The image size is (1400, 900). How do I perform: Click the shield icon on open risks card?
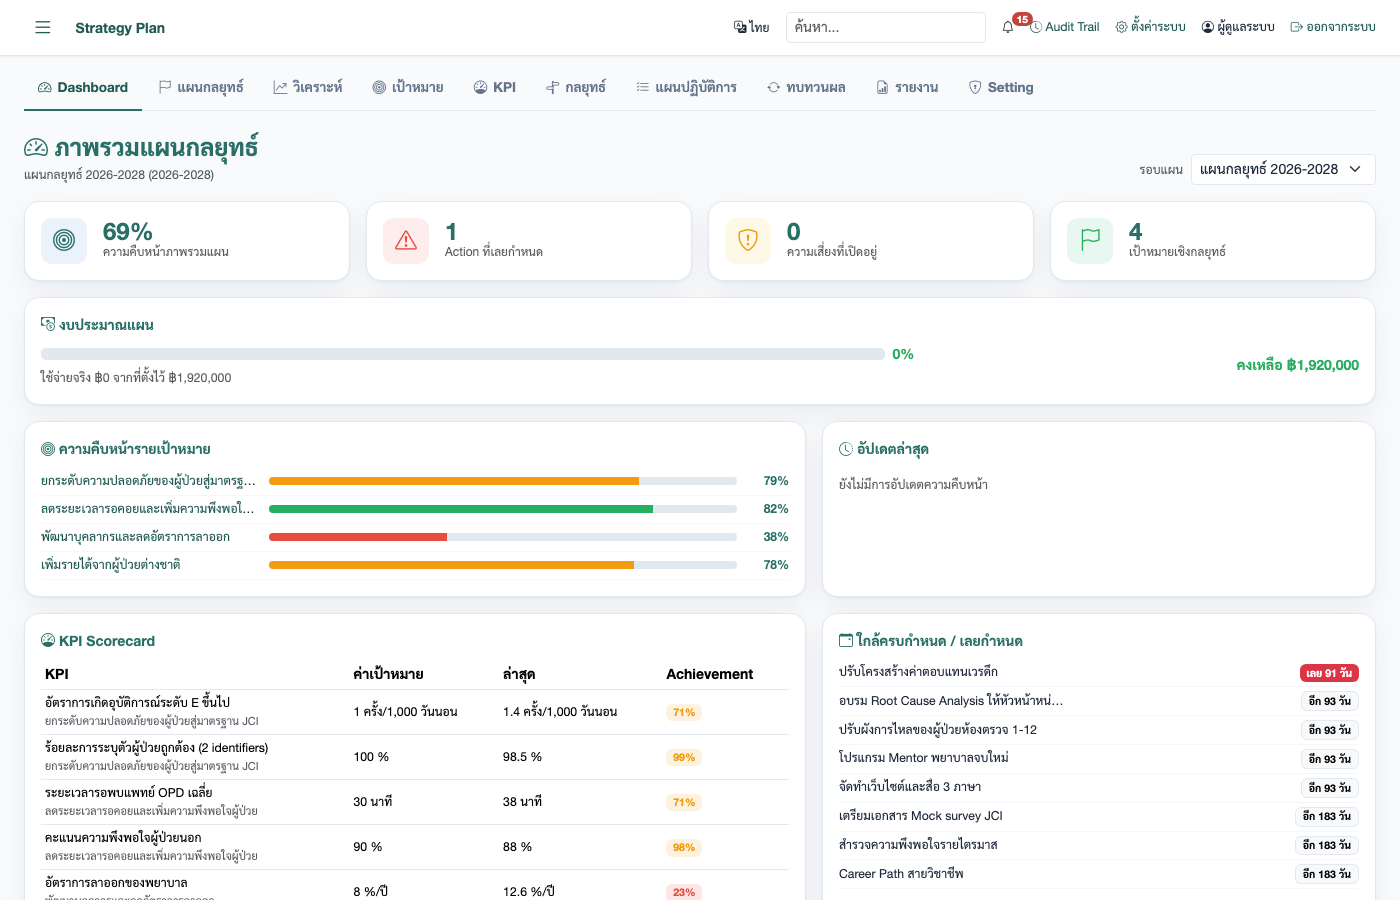[x=748, y=241]
